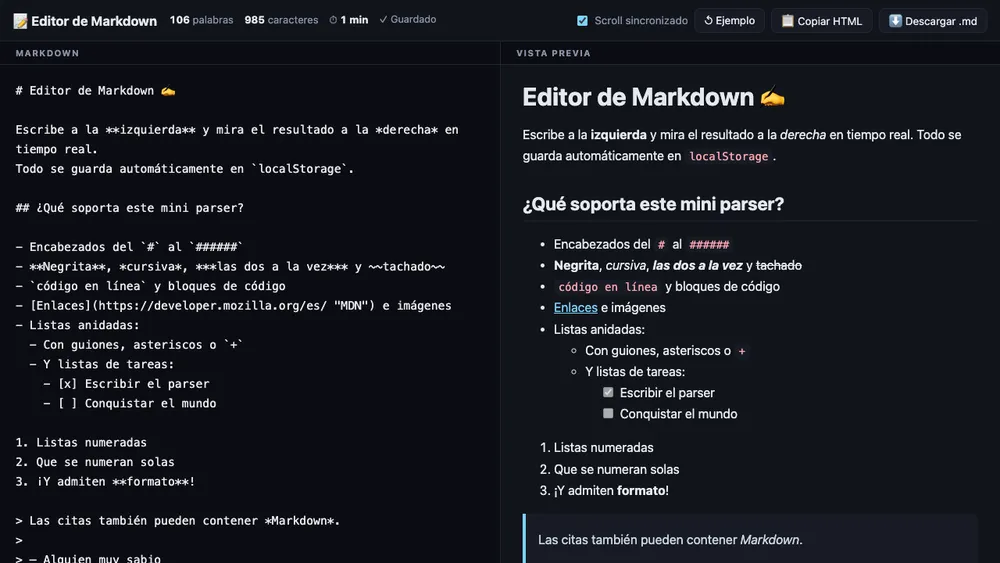Load the Ejemplo sample document
1000x563 pixels.
tap(729, 20)
